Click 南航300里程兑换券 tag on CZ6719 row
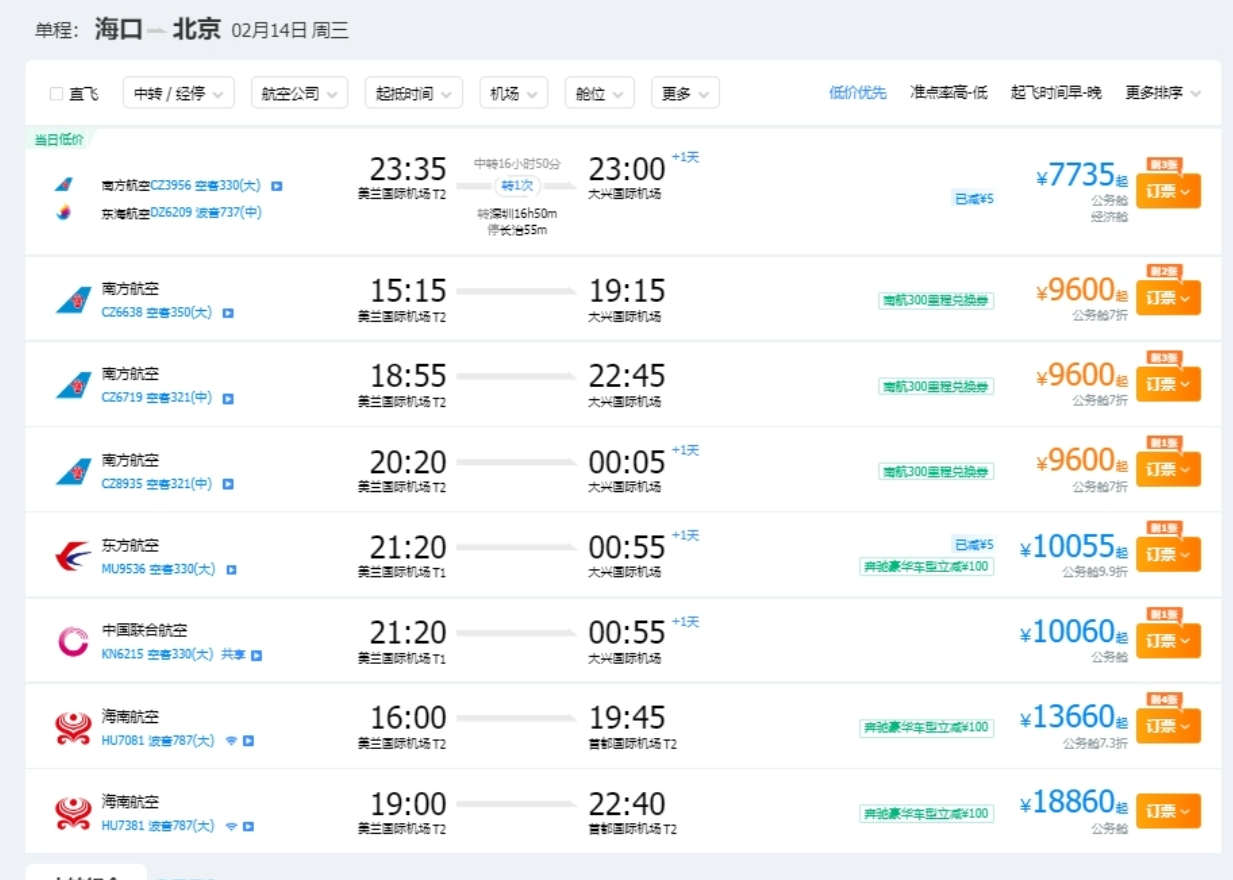 (x=936, y=386)
